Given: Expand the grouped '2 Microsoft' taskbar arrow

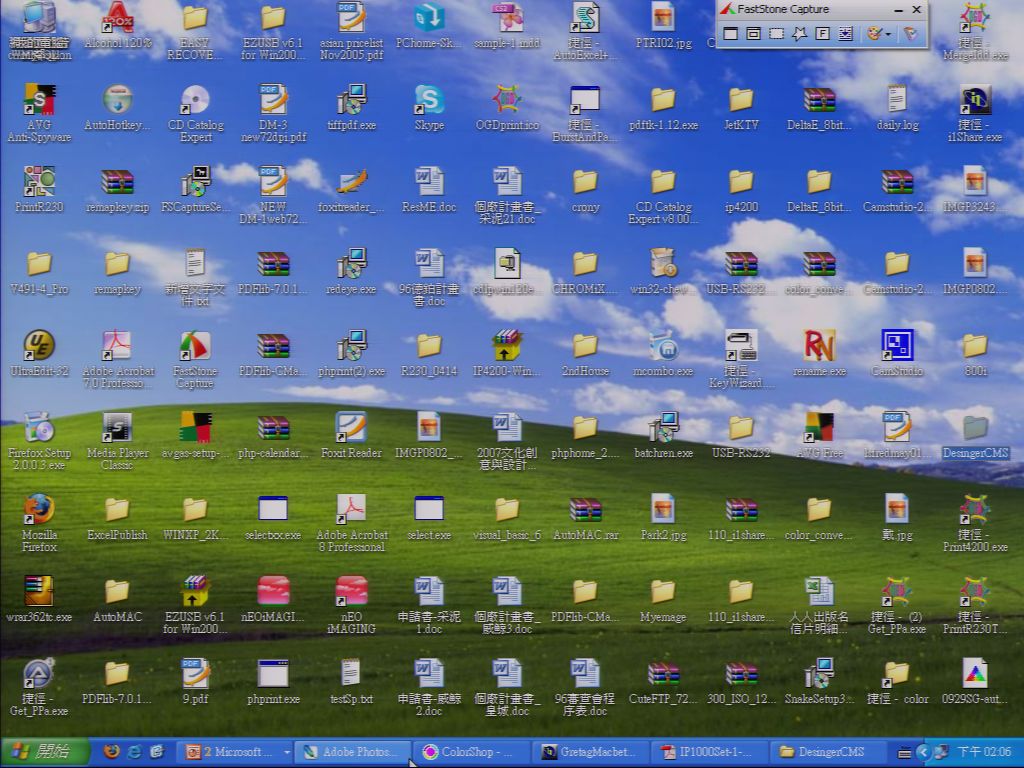Looking at the screenshot, I should click(286, 752).
